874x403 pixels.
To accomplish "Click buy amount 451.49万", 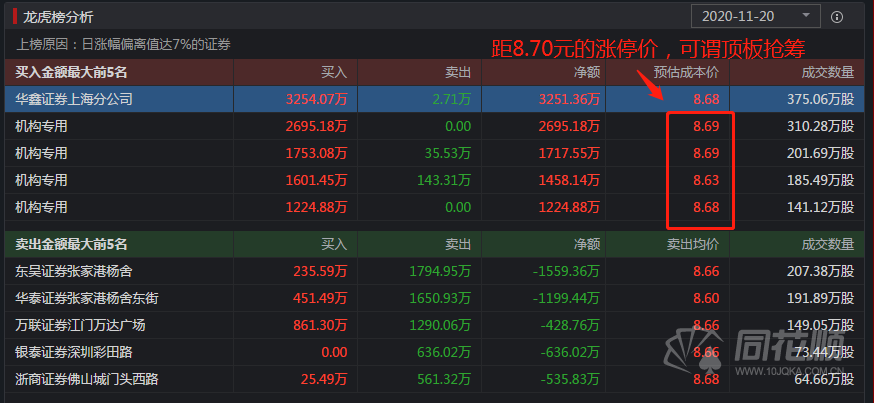I will click(319, 298).
